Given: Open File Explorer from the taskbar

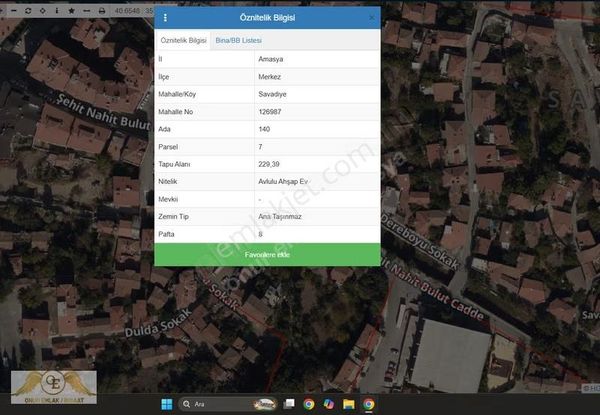Looking at the screenshot, I should [x=348, y=404].
